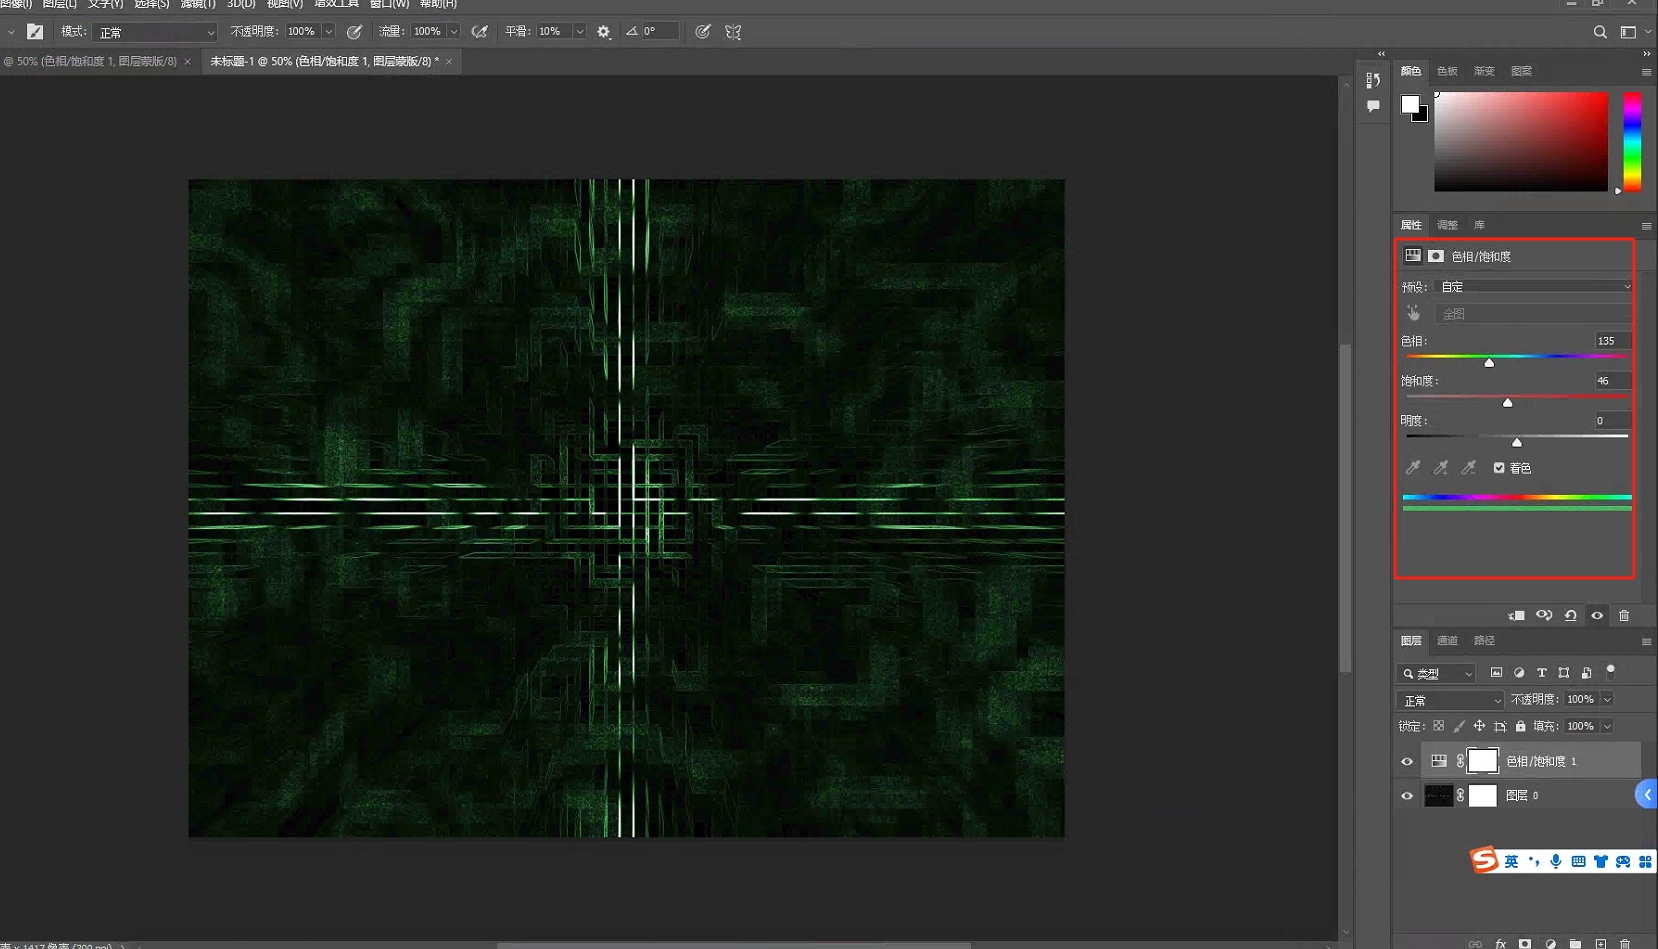Open the Sogou soft keyboard icon
The height and width of the screenshot is (949, 1658).
click(x=1578, y=861)
